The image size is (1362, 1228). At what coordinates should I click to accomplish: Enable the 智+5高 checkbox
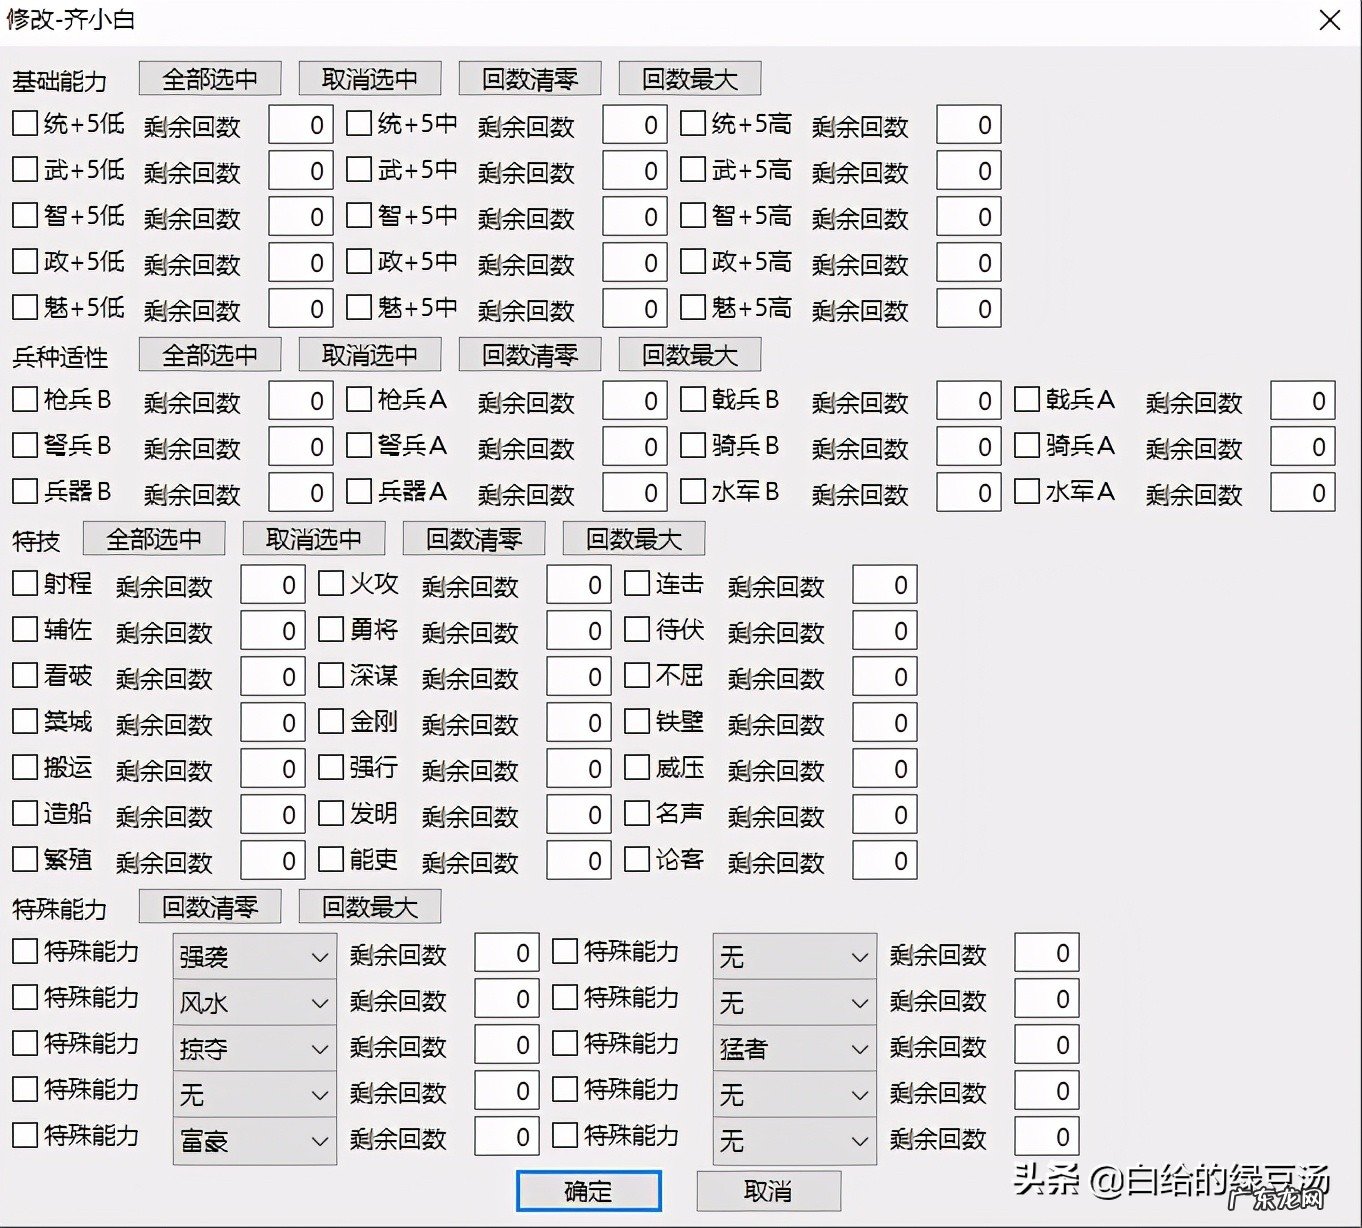[692, 214]
